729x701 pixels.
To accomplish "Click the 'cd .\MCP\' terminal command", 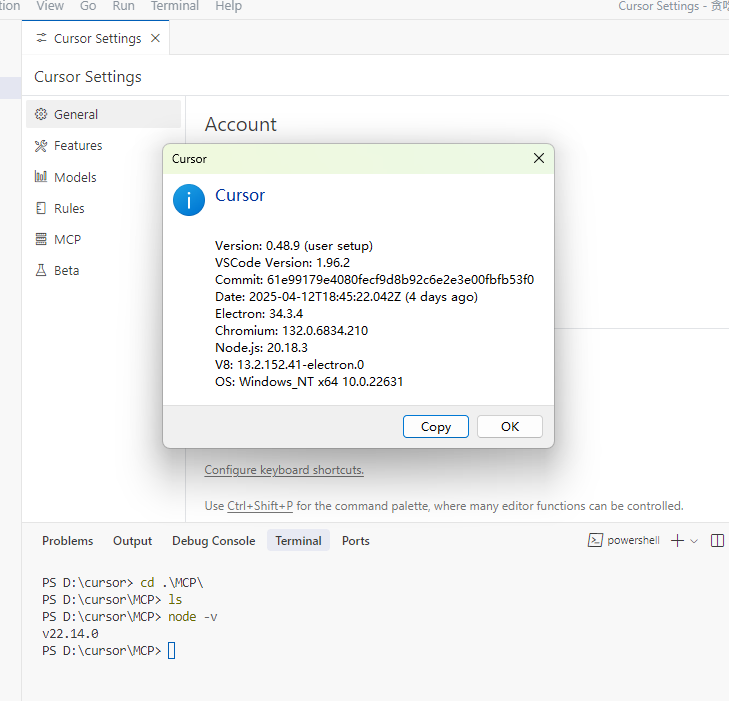I will tap(172, 583).
